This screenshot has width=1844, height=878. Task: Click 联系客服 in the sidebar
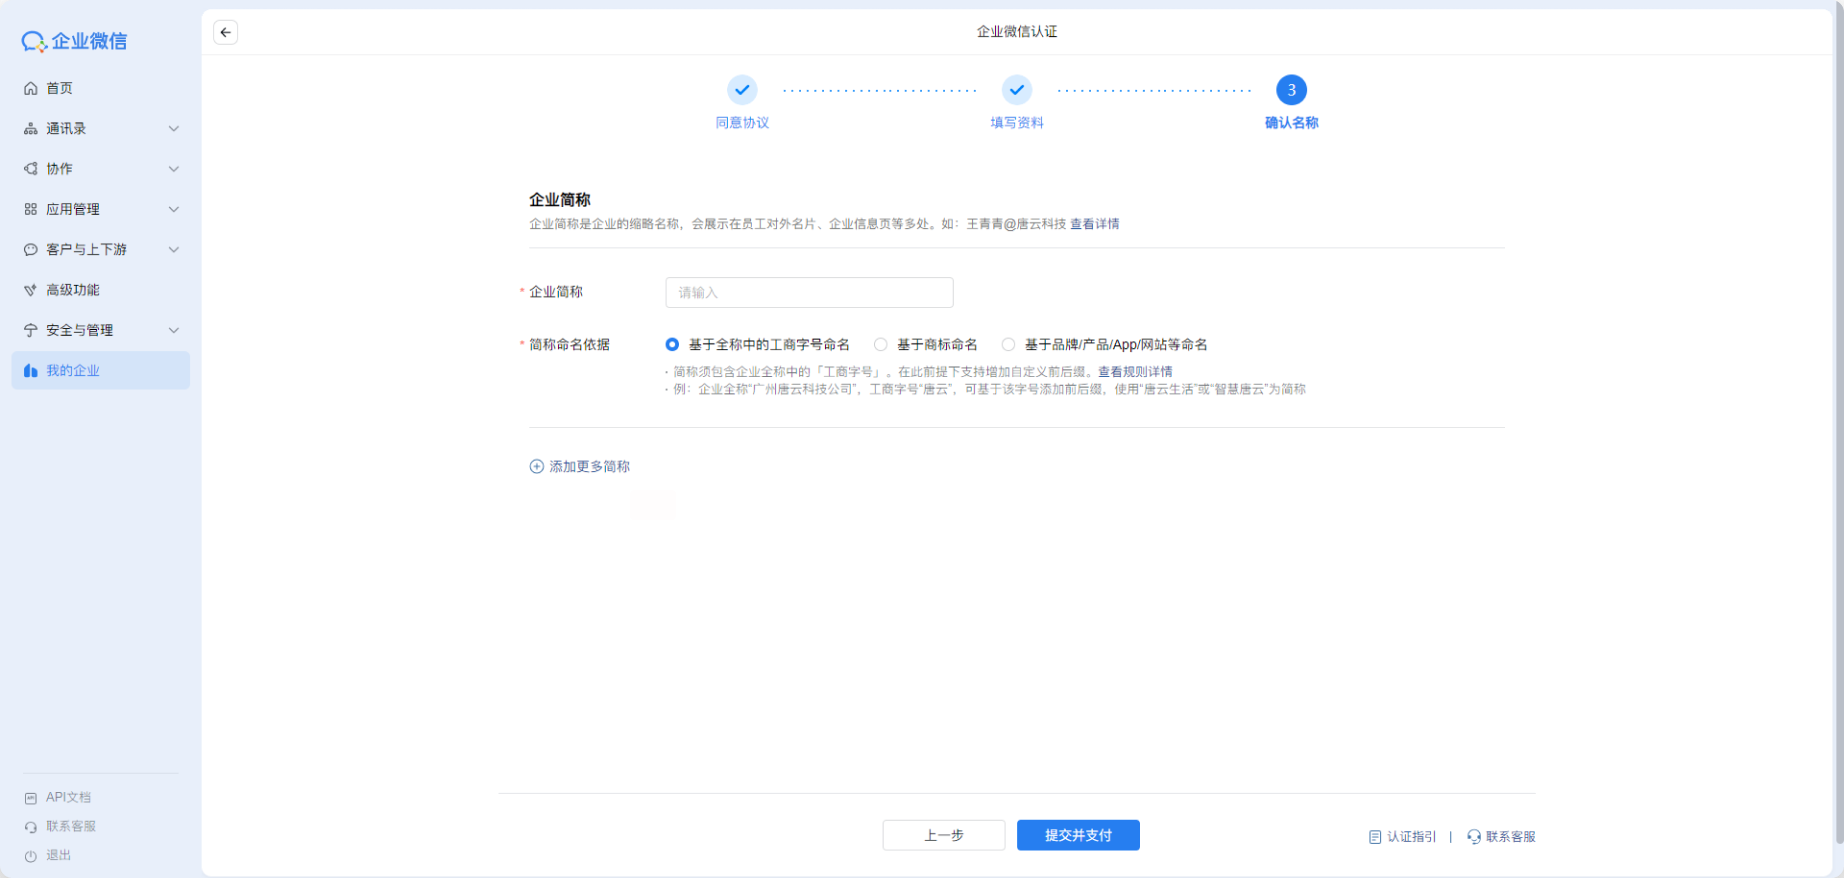click(x=71, y=827)
